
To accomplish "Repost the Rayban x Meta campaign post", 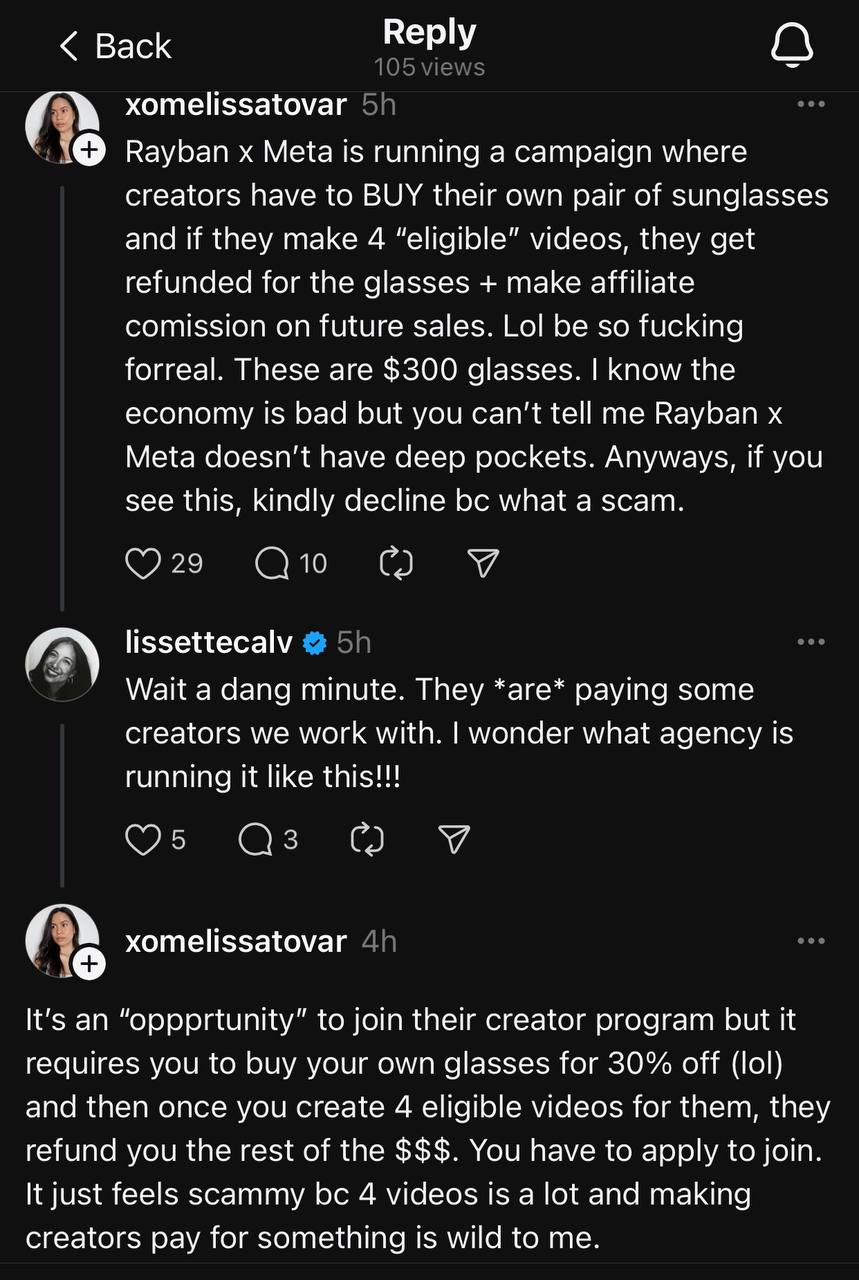I will [397, 564].
